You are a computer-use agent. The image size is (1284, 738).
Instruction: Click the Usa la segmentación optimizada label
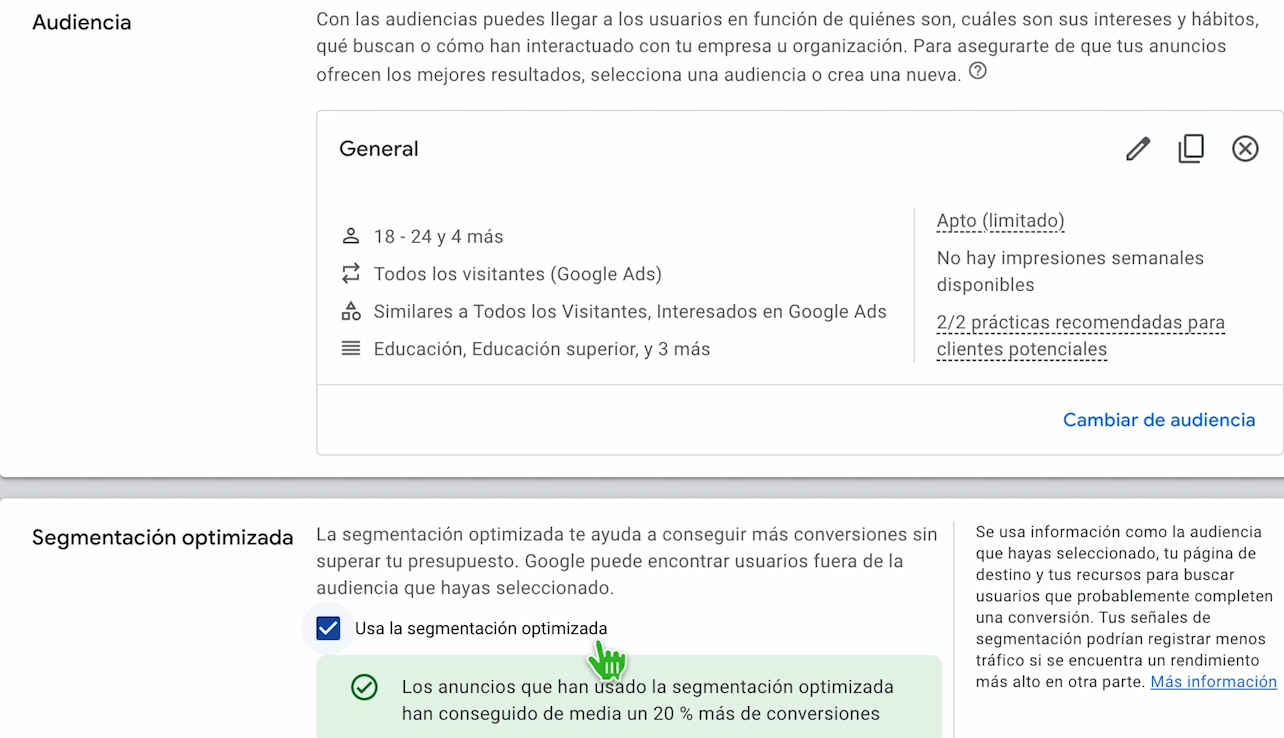pyautogui.click(x=481, y=628)
